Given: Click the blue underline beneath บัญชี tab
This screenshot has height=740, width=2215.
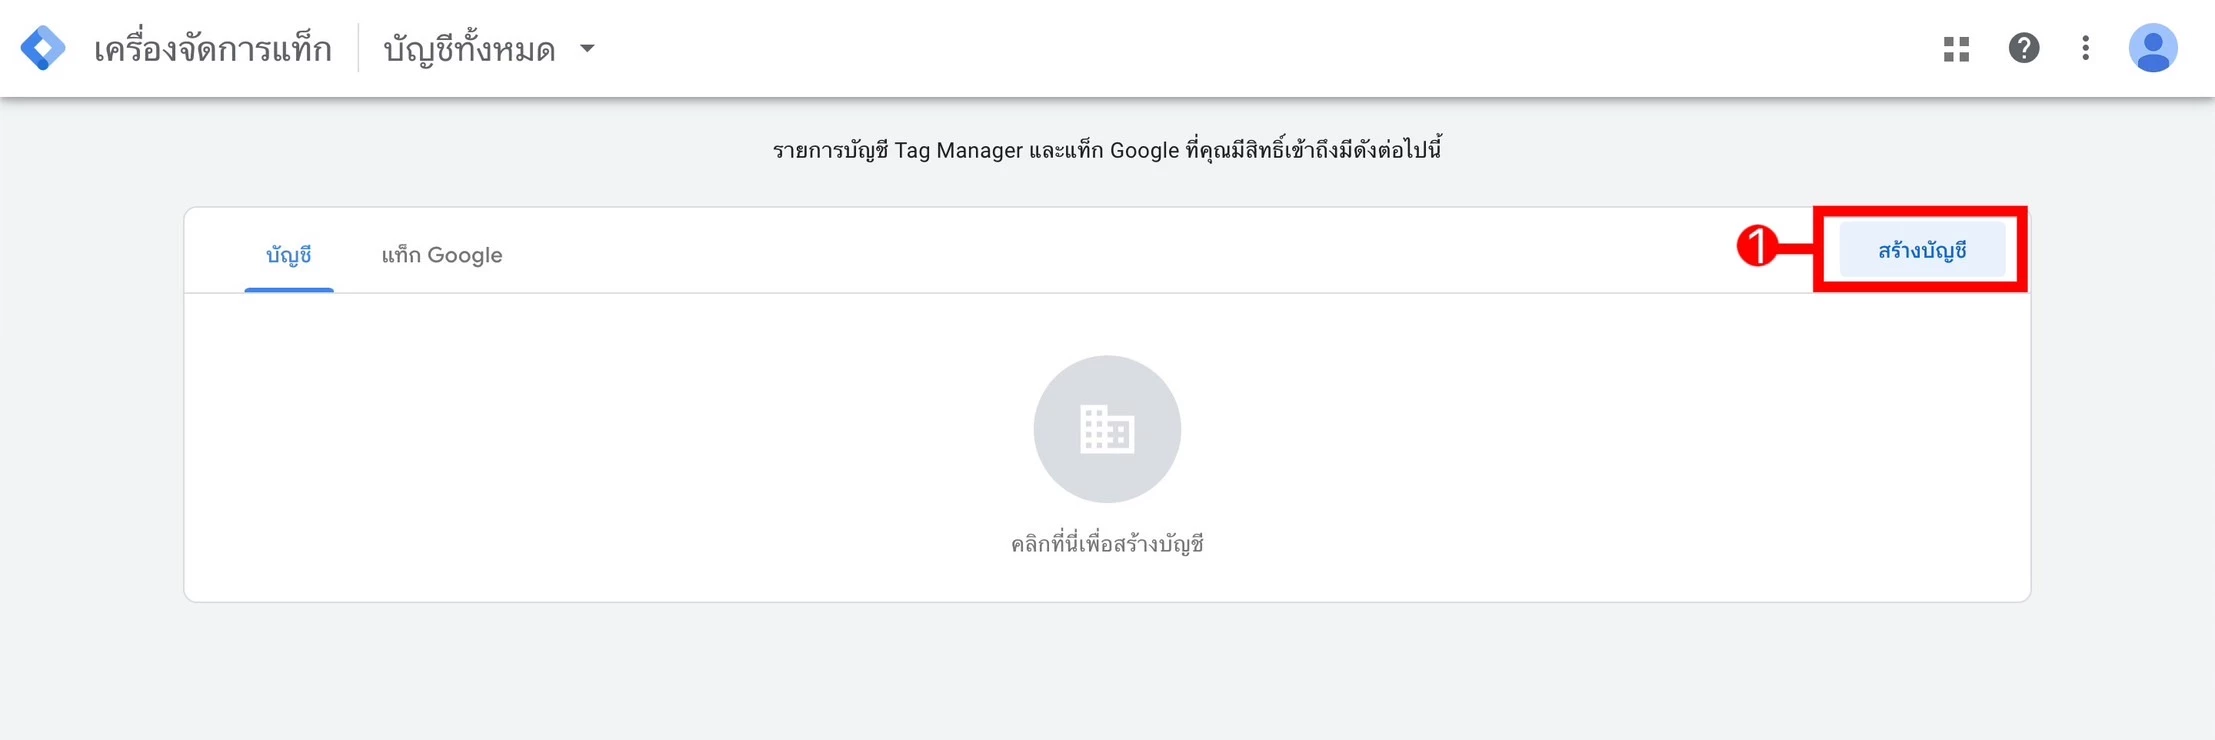Looking at the screenshot, I should (289, 290).
